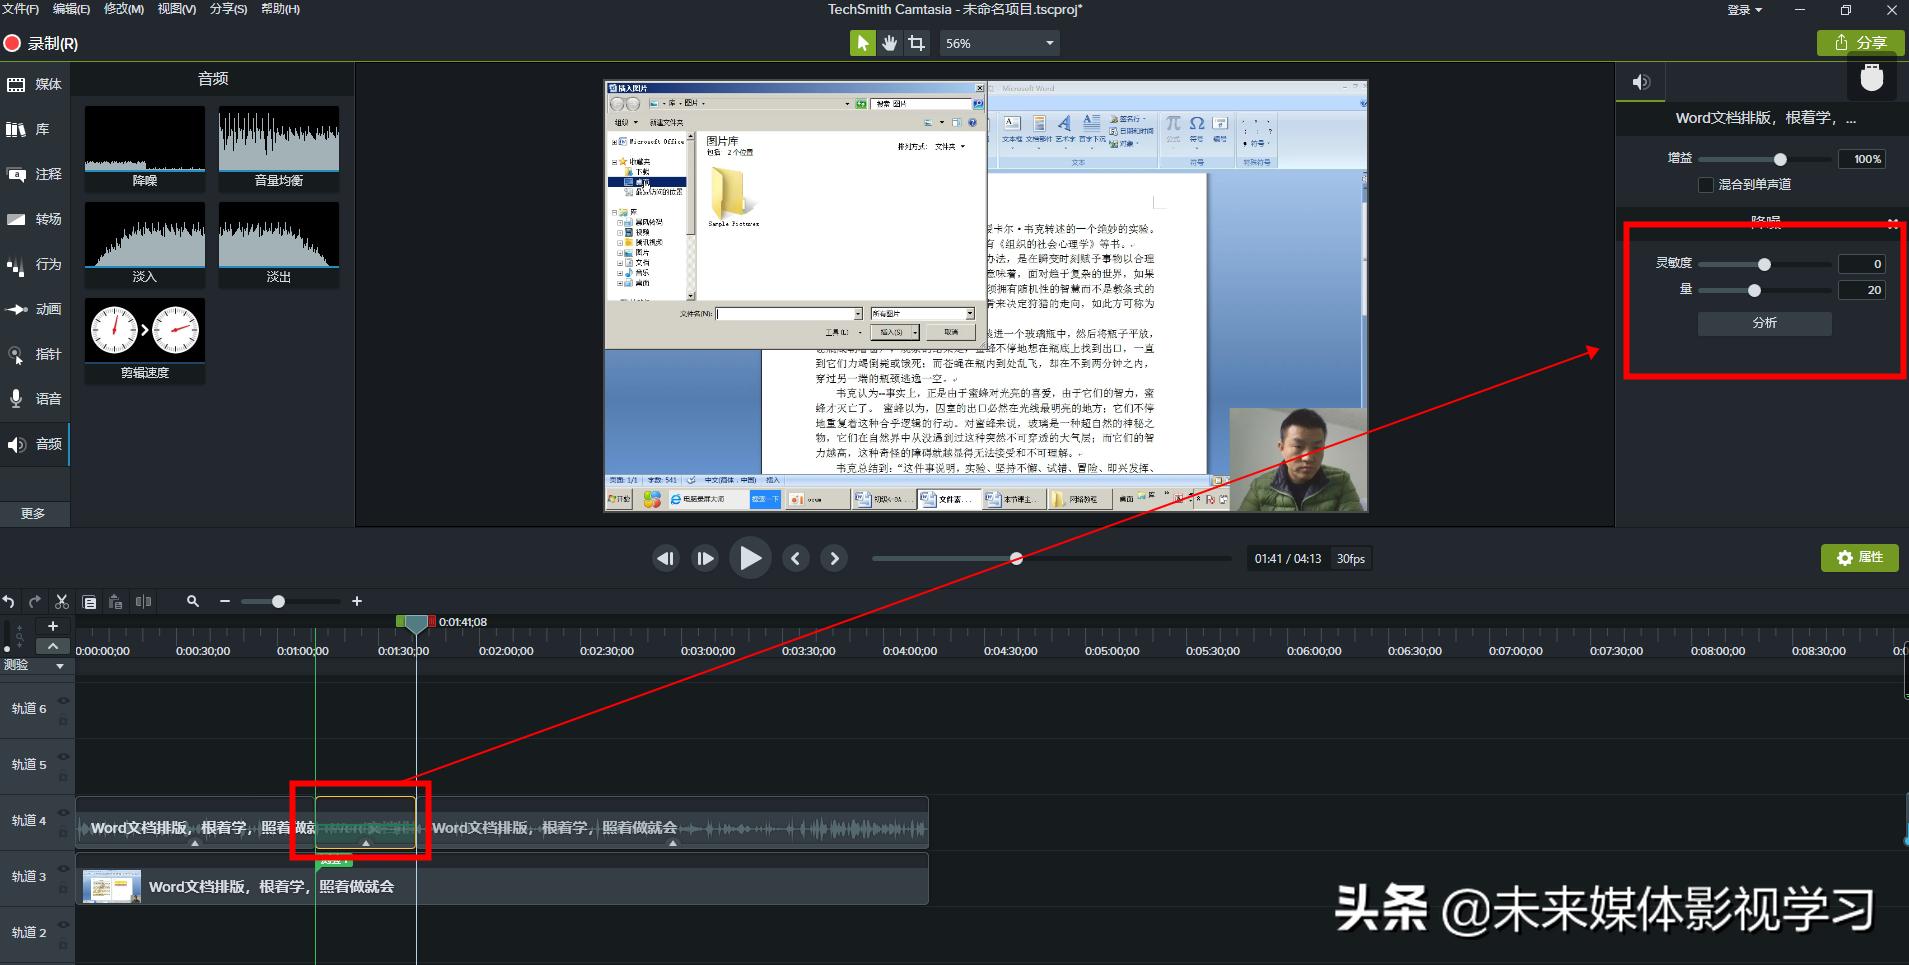Image resolution: width=1909 pixels, height=965 pixels.
Task: Split the clip at the playhead
Action: tap(143, 602)
